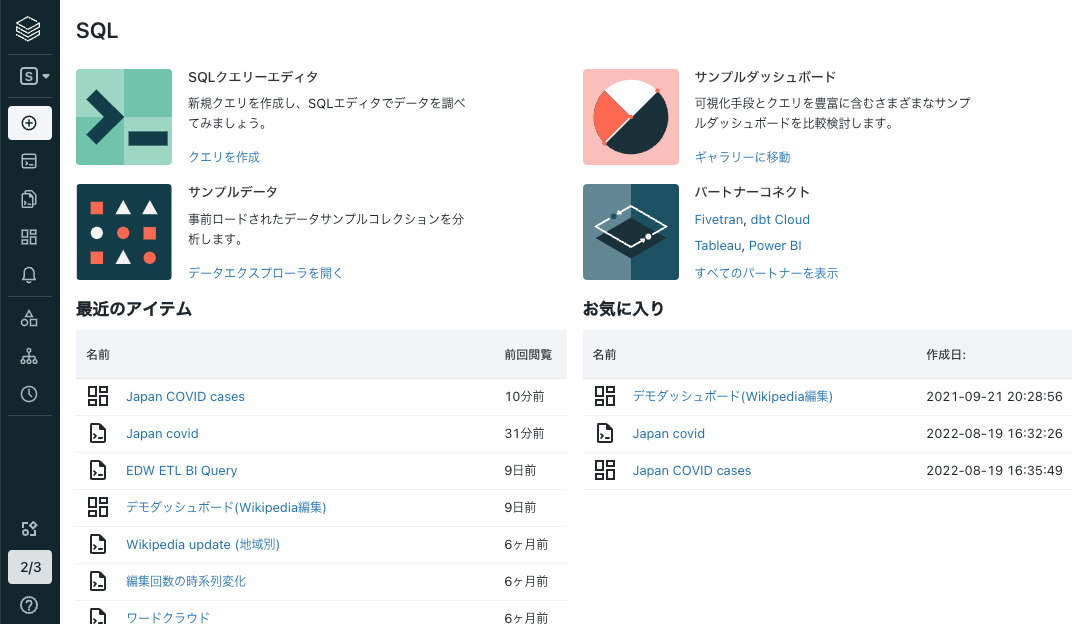The width and height of the screenshot is (1072, 624).
Task: Open the feedback icon near the sidebar bottom
Action: [30, 528]
